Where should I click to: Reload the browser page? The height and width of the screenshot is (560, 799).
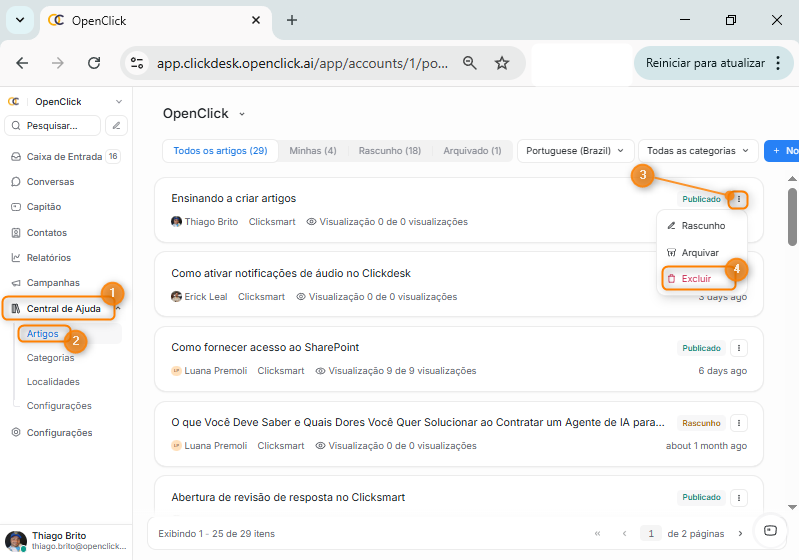(94, 63)
